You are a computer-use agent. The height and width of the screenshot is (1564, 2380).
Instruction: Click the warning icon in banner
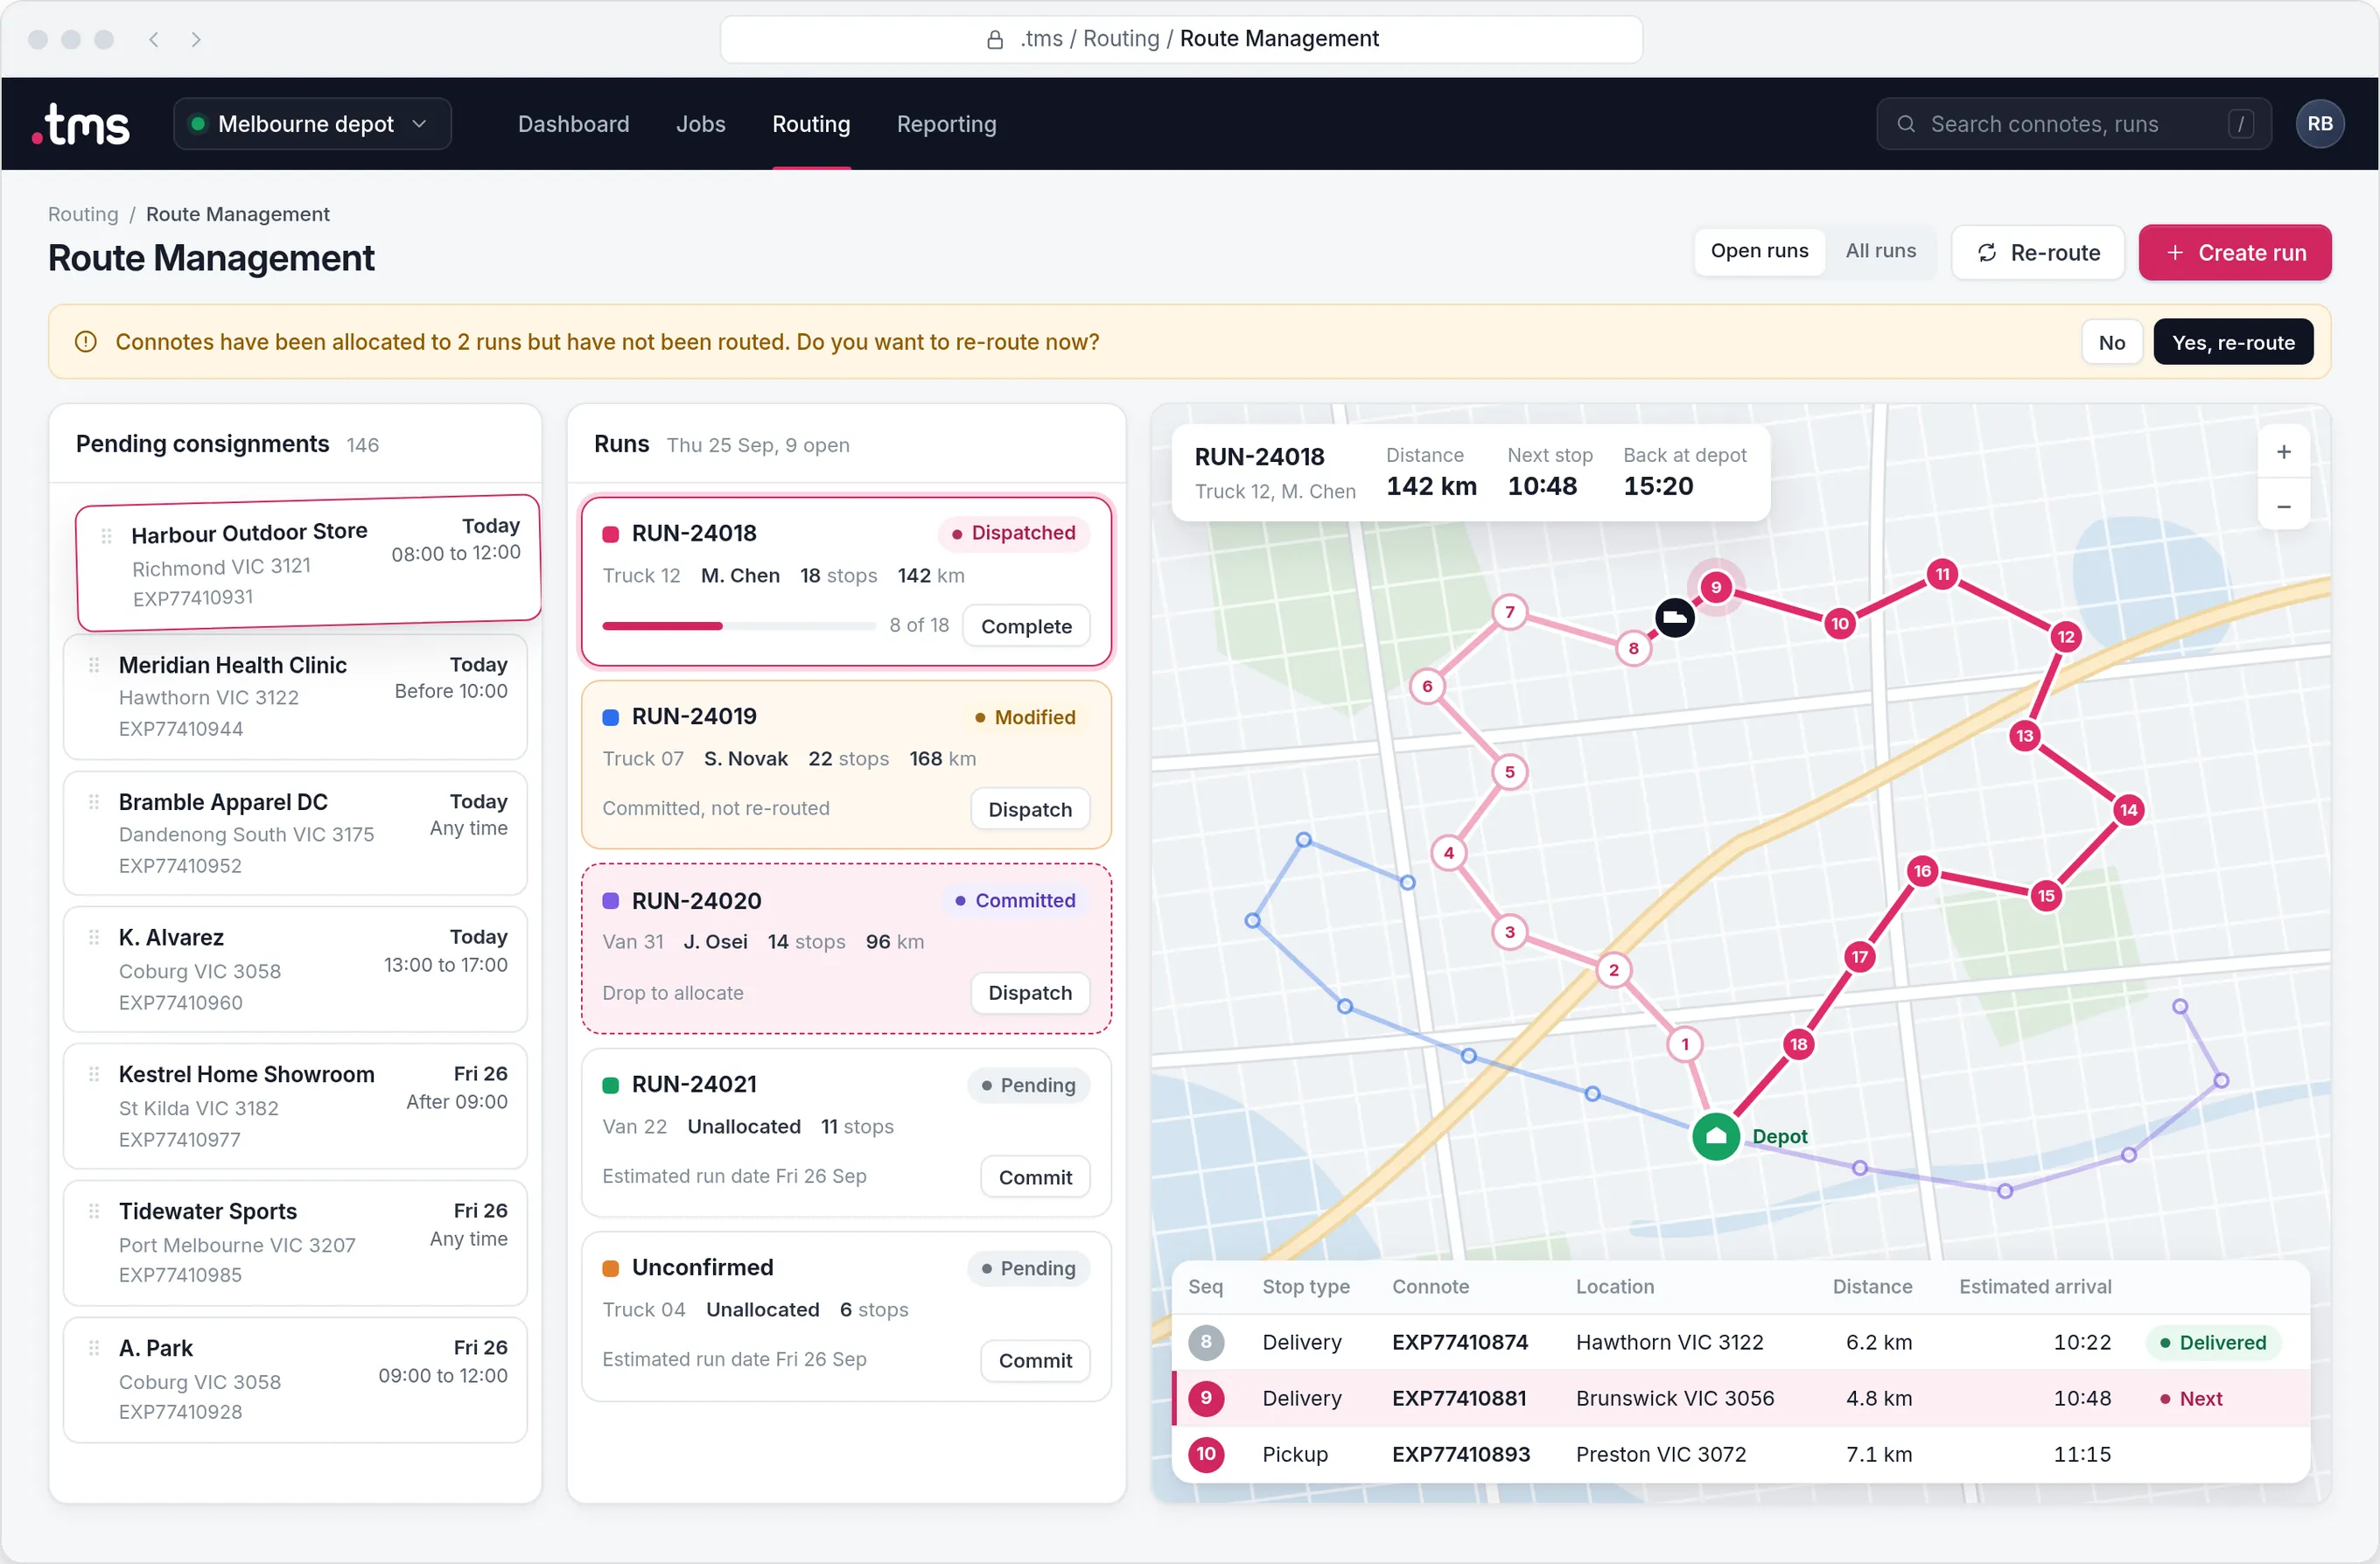(x=86, y=342)
